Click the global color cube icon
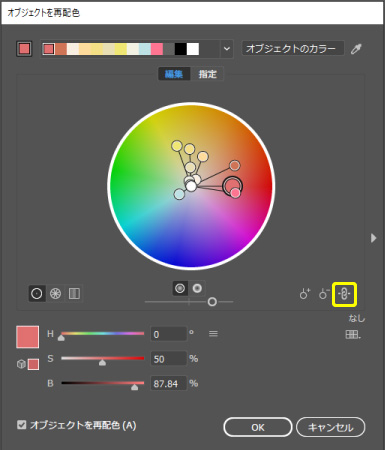Image resolution: width=385 pixels, height=450 pixels. [x=21, y=364]
